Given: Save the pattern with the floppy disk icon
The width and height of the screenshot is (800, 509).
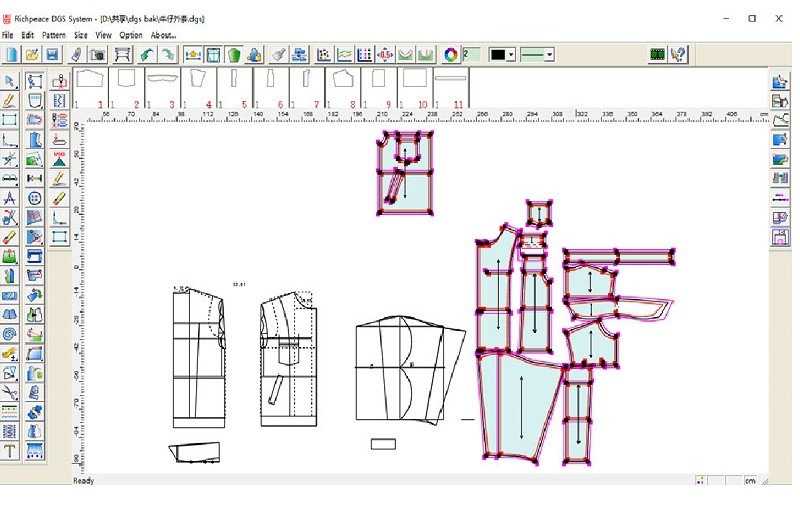Looking at the screenshot, I should (51, 54).
